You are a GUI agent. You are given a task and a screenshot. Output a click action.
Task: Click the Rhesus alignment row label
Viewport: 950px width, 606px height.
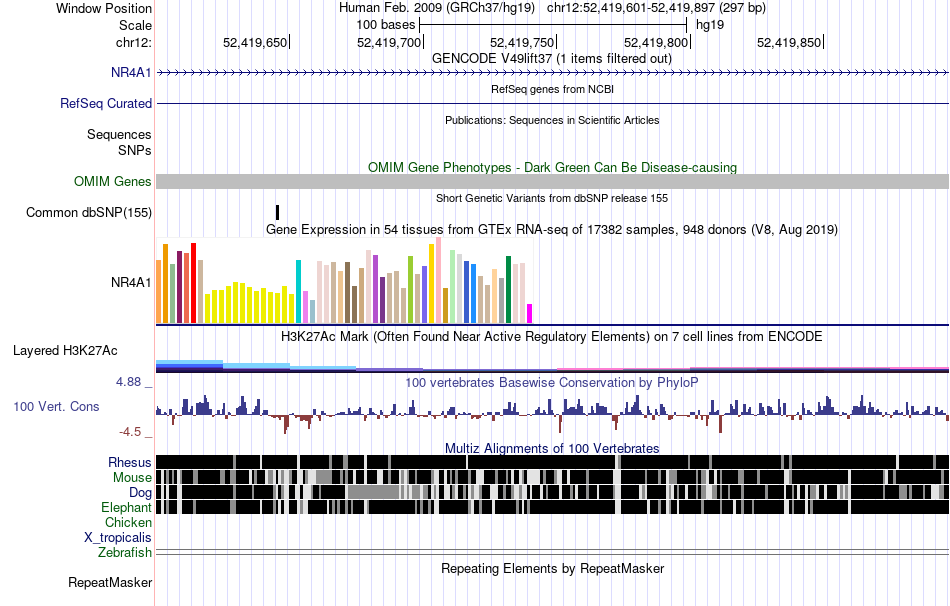coord(130,462)
